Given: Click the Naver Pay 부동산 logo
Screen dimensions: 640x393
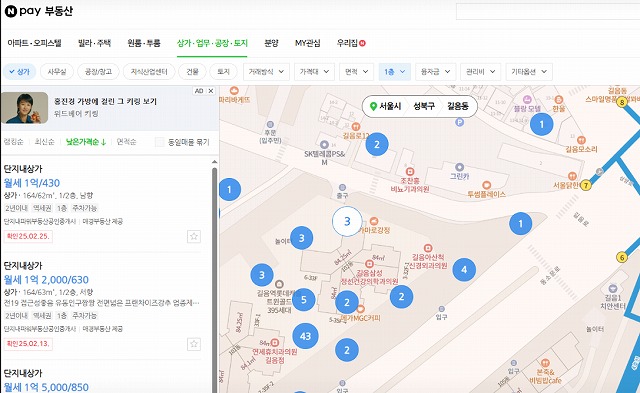Looking at the screenshot, I should point(39,11).
